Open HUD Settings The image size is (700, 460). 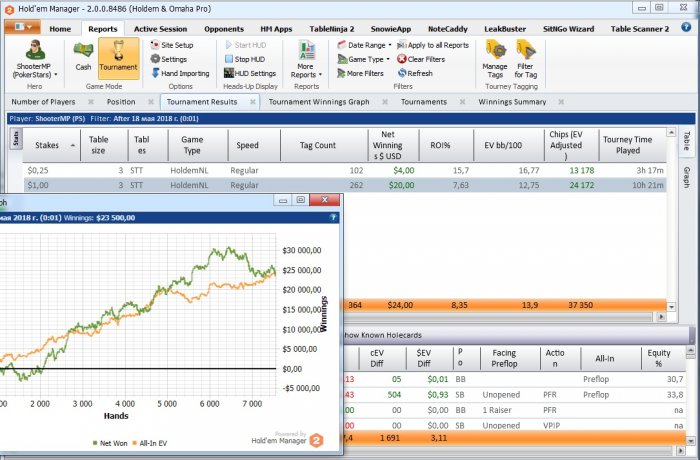pos(250,73)
